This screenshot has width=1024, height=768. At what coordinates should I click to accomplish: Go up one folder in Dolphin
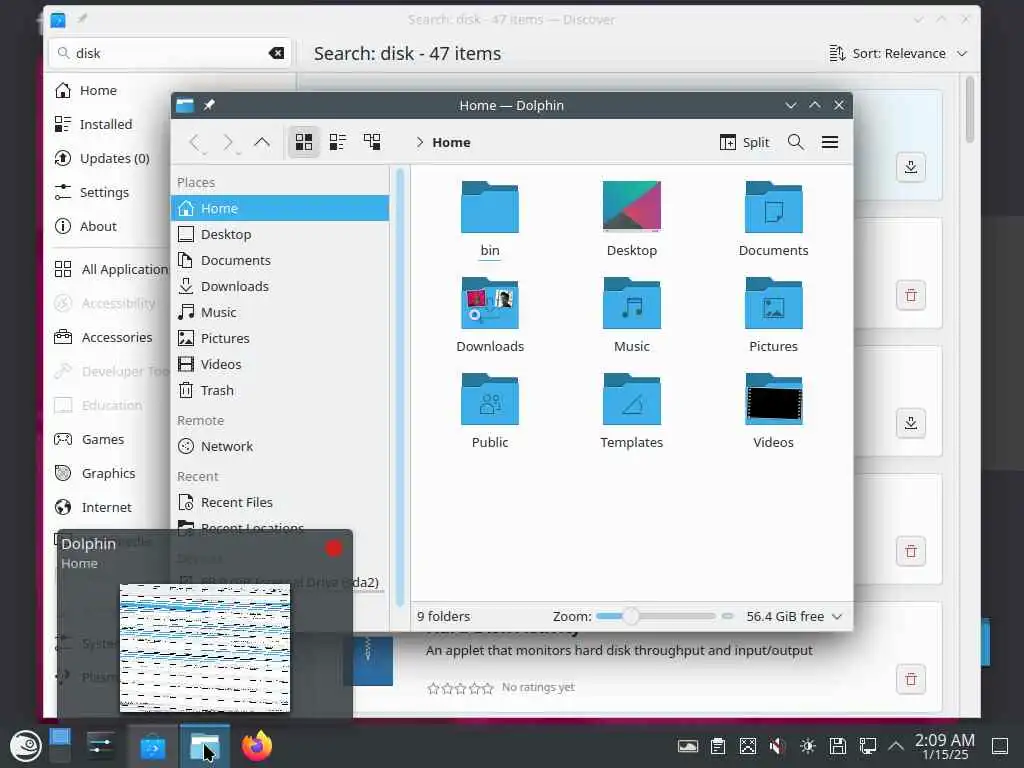coord(262,142)
